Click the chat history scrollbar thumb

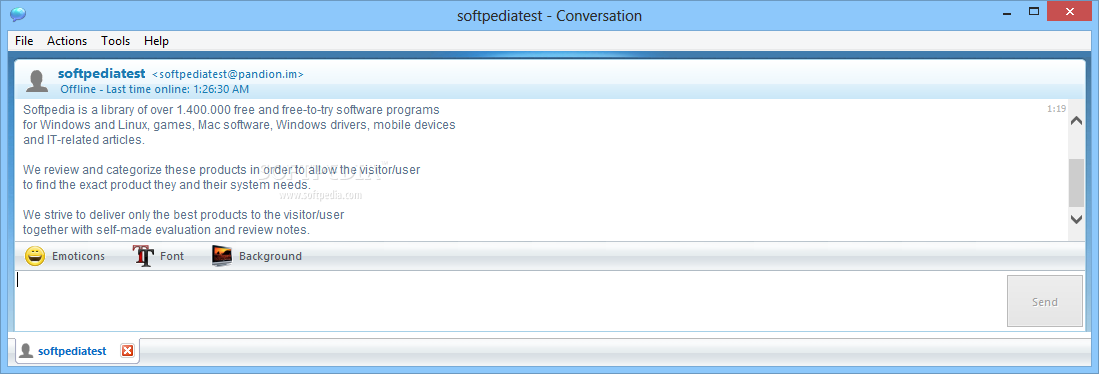(1077, 183)
